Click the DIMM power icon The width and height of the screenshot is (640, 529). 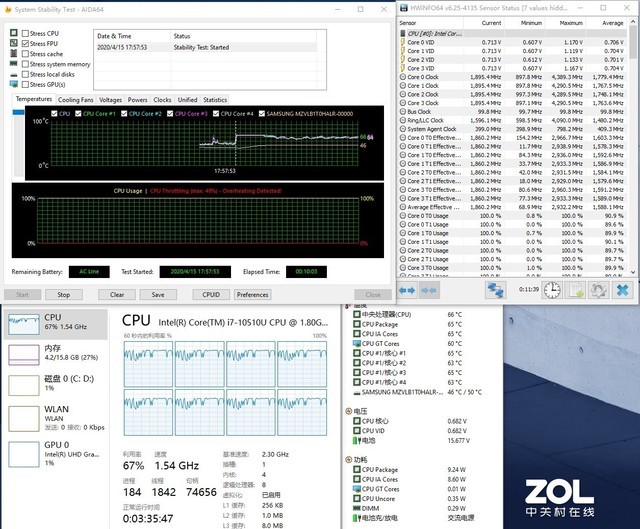coord(357,508)
